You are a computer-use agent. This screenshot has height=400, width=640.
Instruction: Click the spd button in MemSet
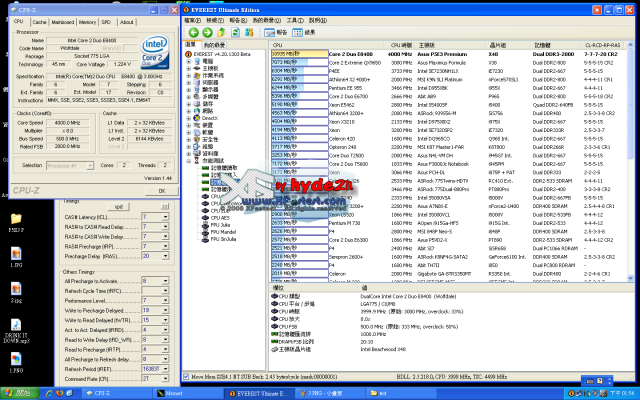[118, 207]
